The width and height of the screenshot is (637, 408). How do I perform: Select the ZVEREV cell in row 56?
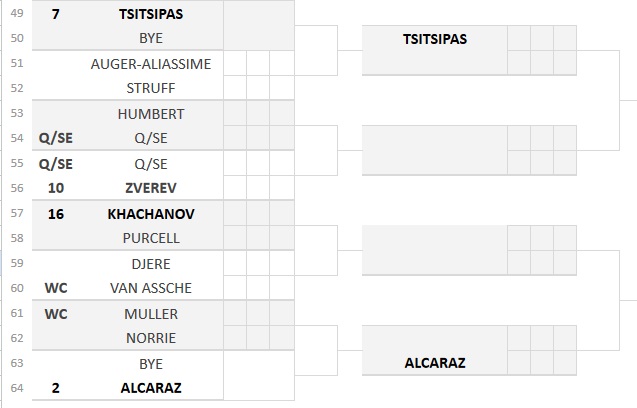[151, 188]
